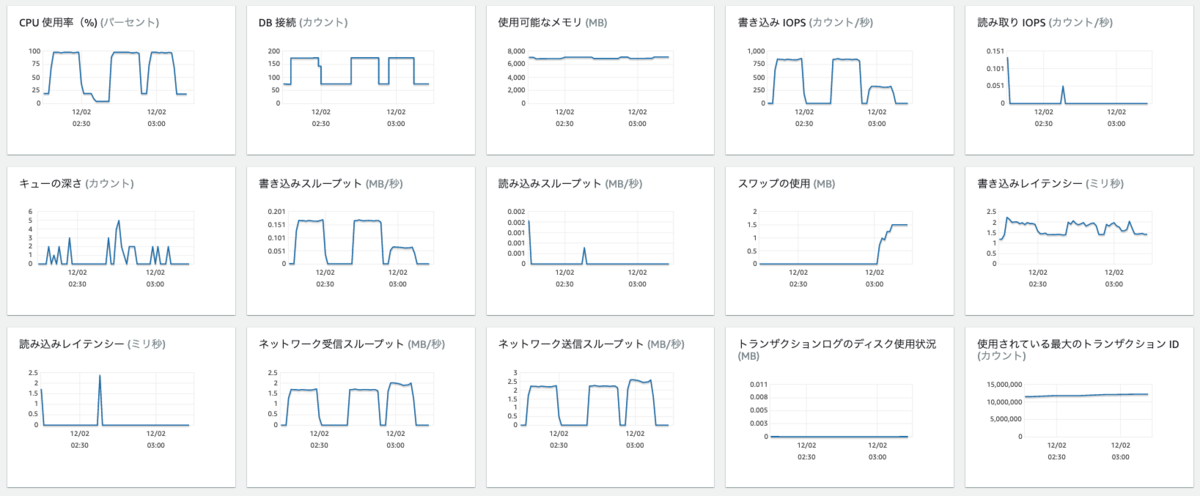Image resolution: width=1200 pixels, height=496 pixels.
Task: Click the title トランザクションログのディスク使用状況 (MB)
Action: [x=837, y=350]
